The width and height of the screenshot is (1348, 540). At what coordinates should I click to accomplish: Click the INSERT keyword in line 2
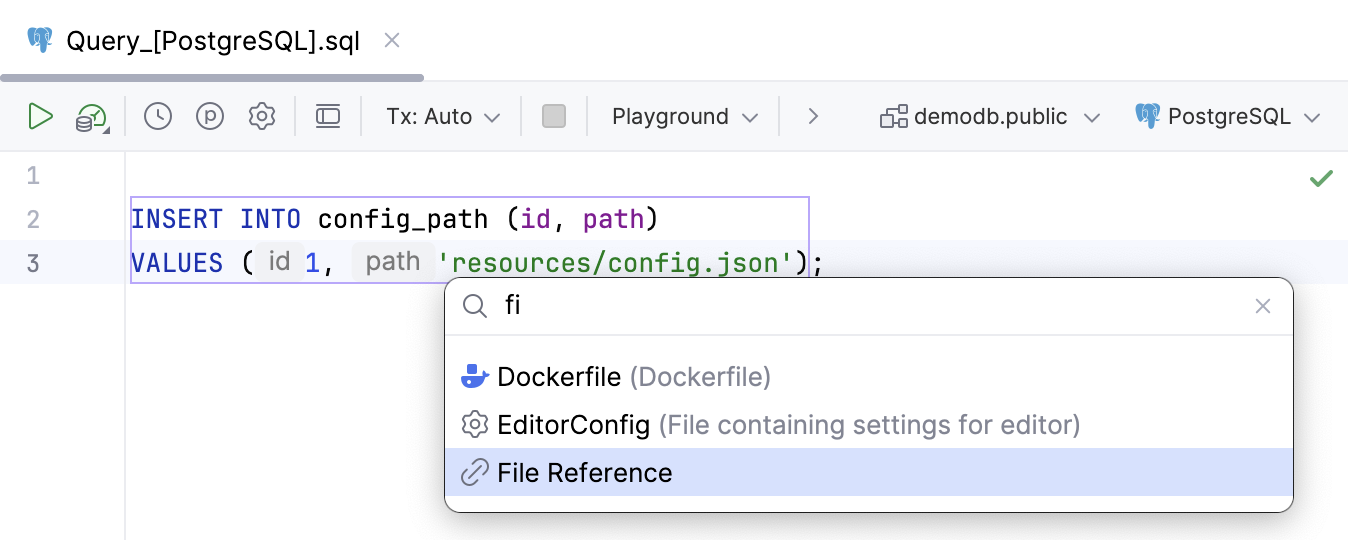(176, 219)
